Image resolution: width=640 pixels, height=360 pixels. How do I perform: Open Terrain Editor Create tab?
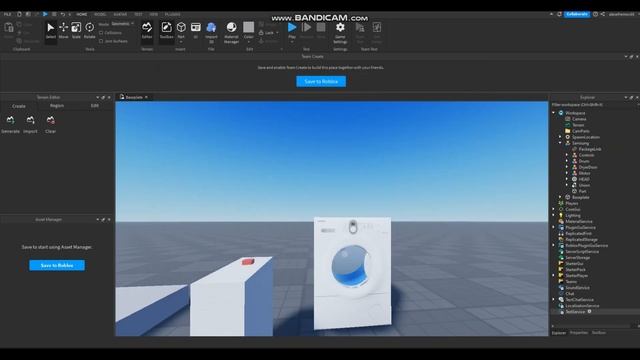(x=19, y=106)
